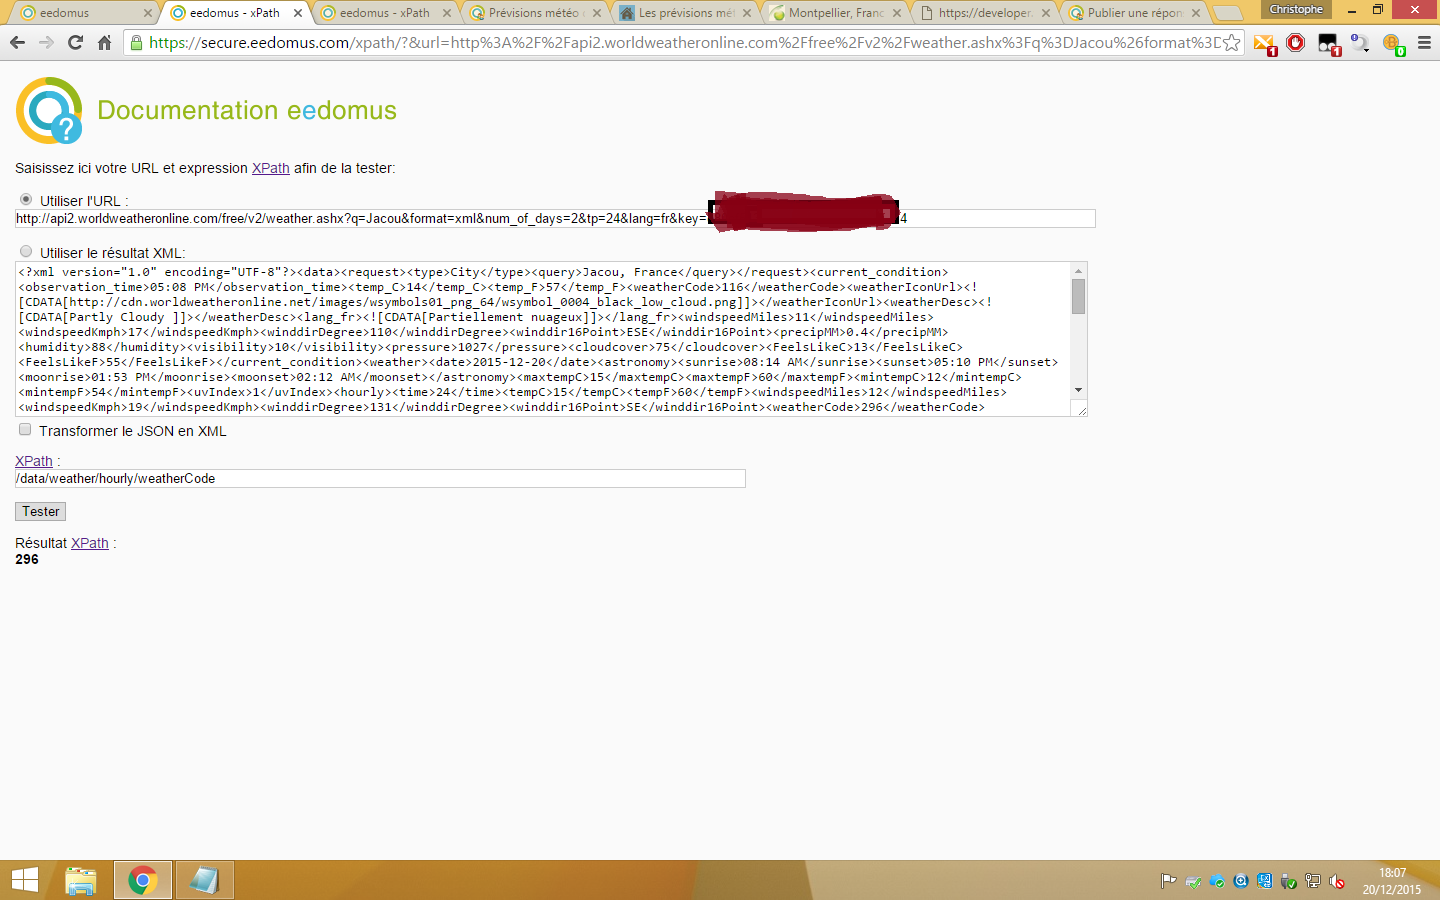This screenshot has height=900, width=1440.
Task: Open the notebook app in taskbar
Action: tap(205, 880)
